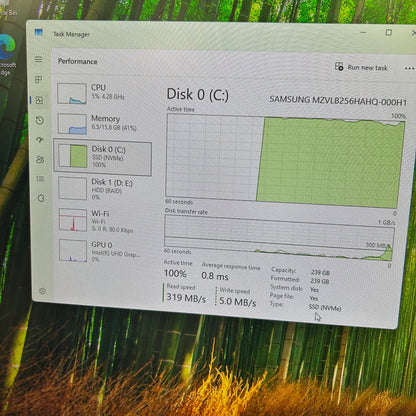
Task: Open the Services sidebar icon
Action: [41, 198]
